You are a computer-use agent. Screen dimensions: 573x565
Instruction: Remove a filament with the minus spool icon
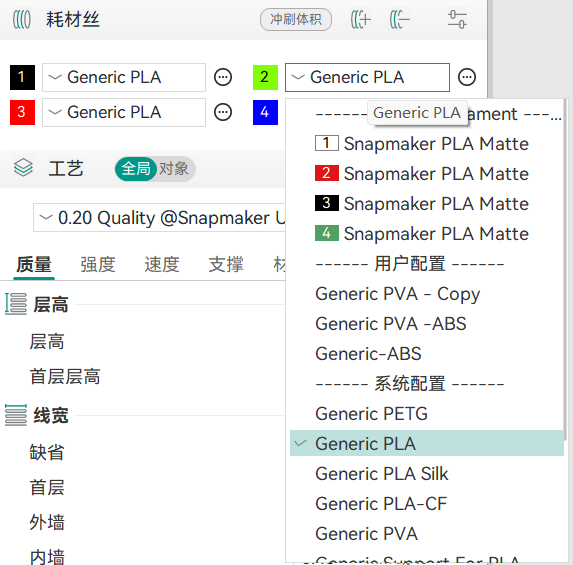click(399, 19)
